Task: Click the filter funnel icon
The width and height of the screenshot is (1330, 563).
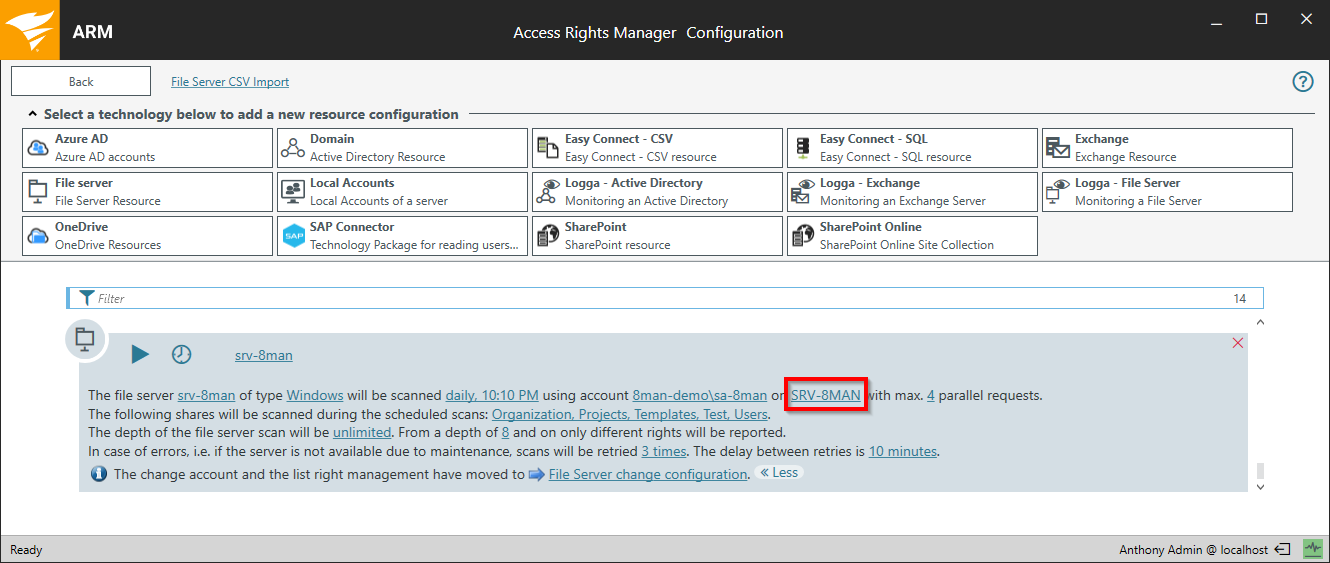Action: coord(86,298)
